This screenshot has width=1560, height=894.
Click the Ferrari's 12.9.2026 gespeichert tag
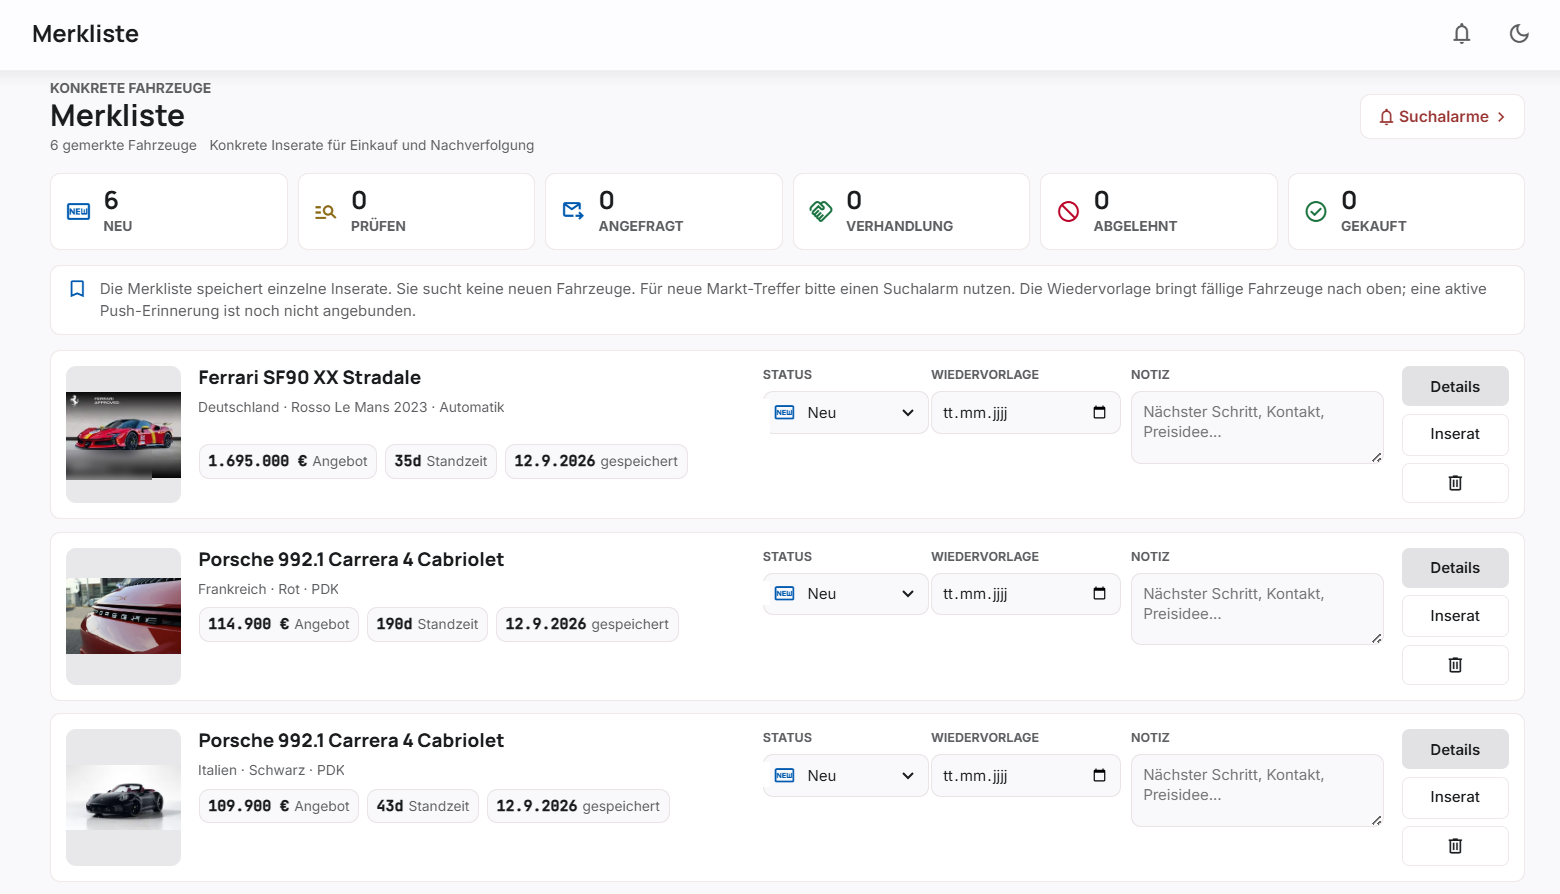tap(596, 461)
